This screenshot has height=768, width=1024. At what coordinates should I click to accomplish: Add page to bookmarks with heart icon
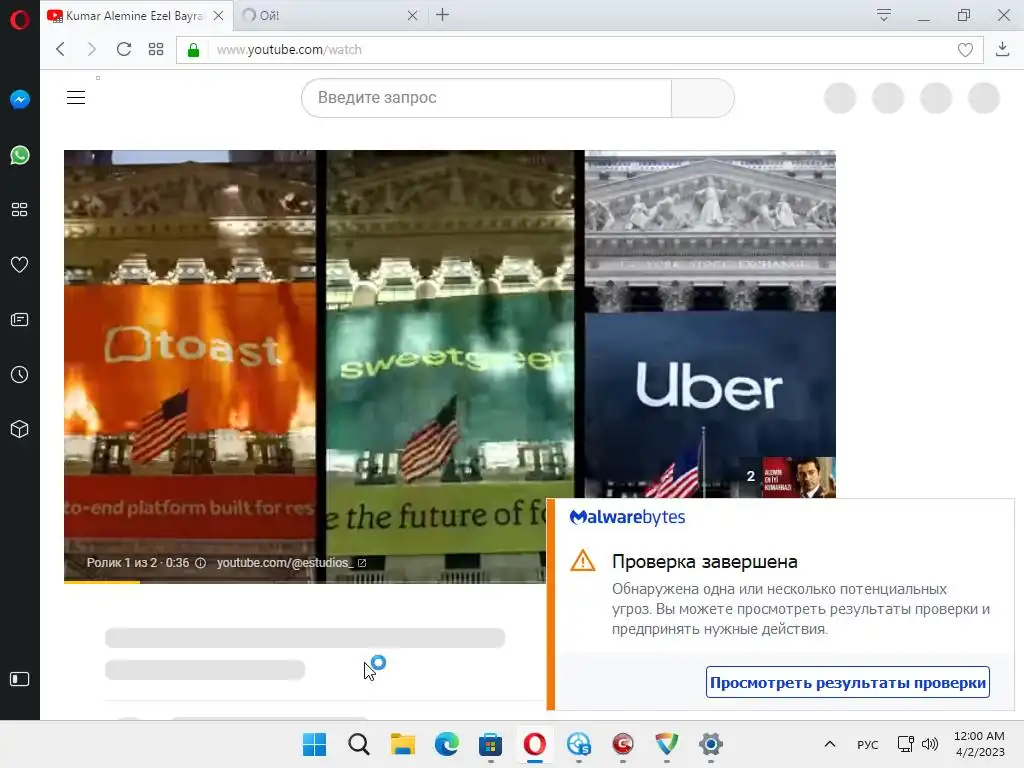(x=965, y=50)
